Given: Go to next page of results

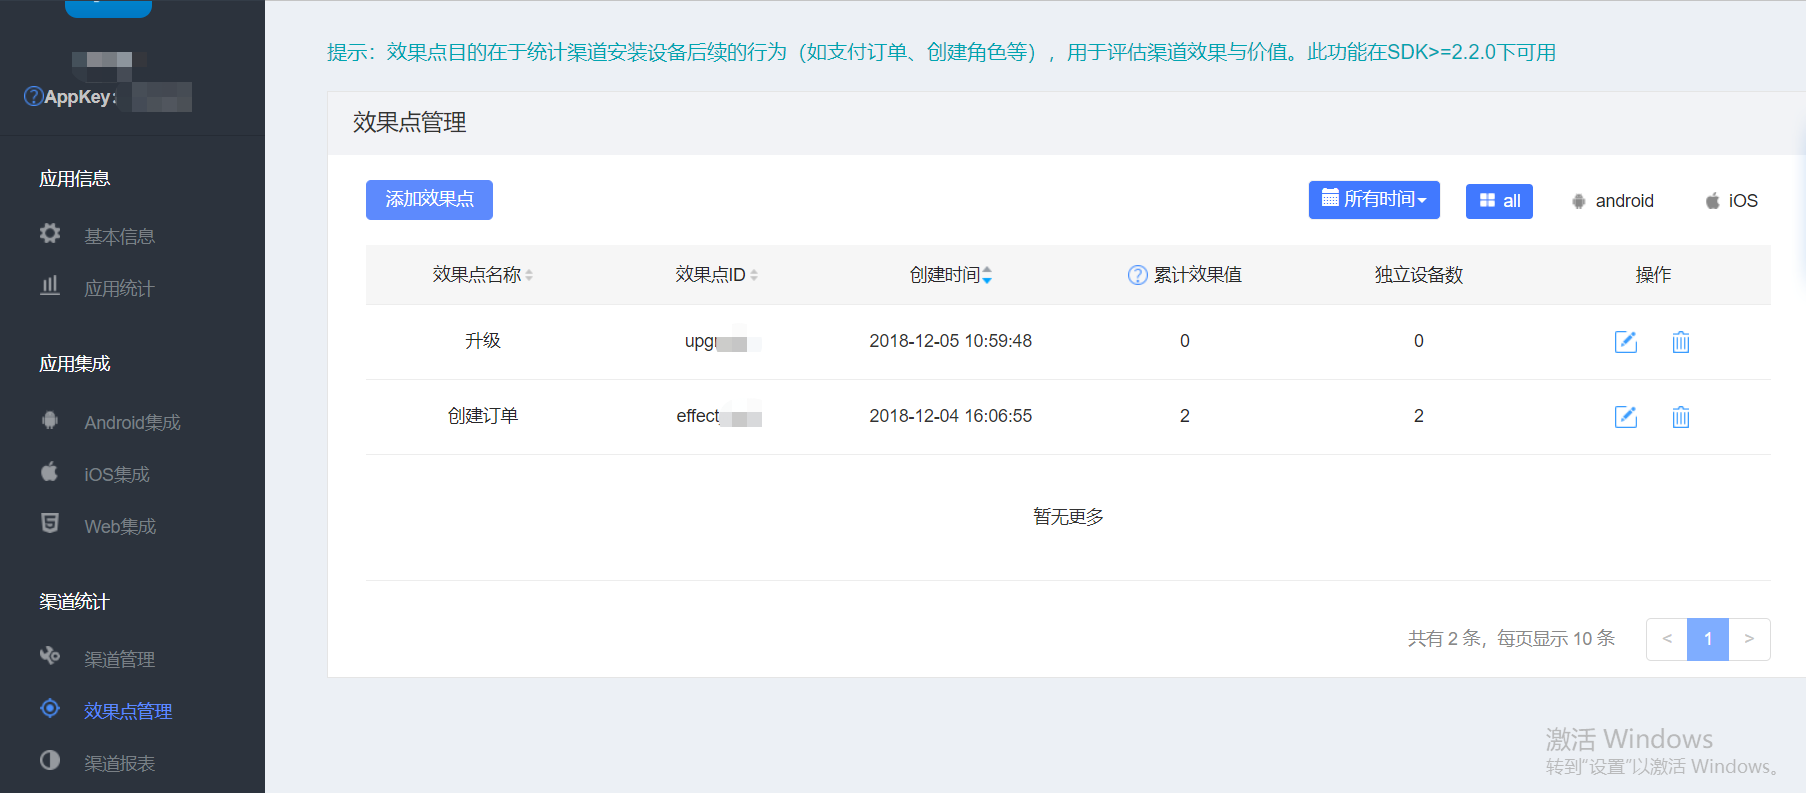Looking at the screenshot, I should [x=1749, y=639].
